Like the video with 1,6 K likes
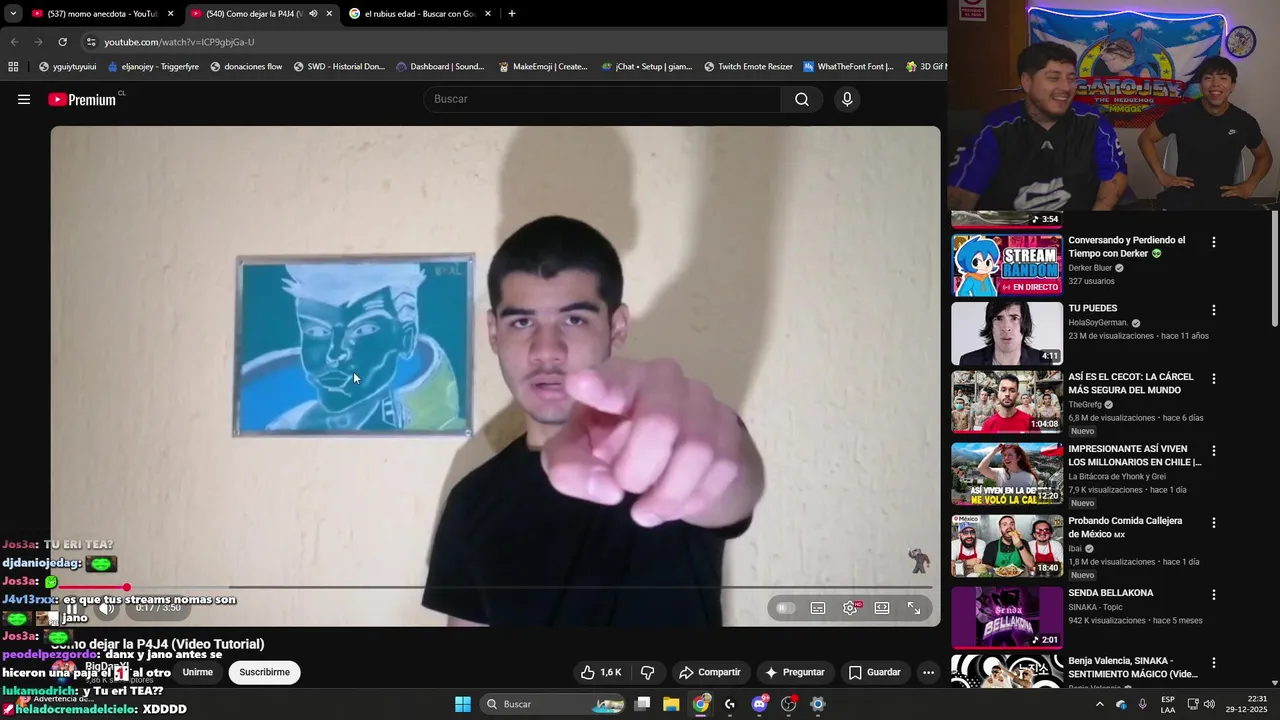Viewport: 1280px width, 720px height. click(602, 672)
